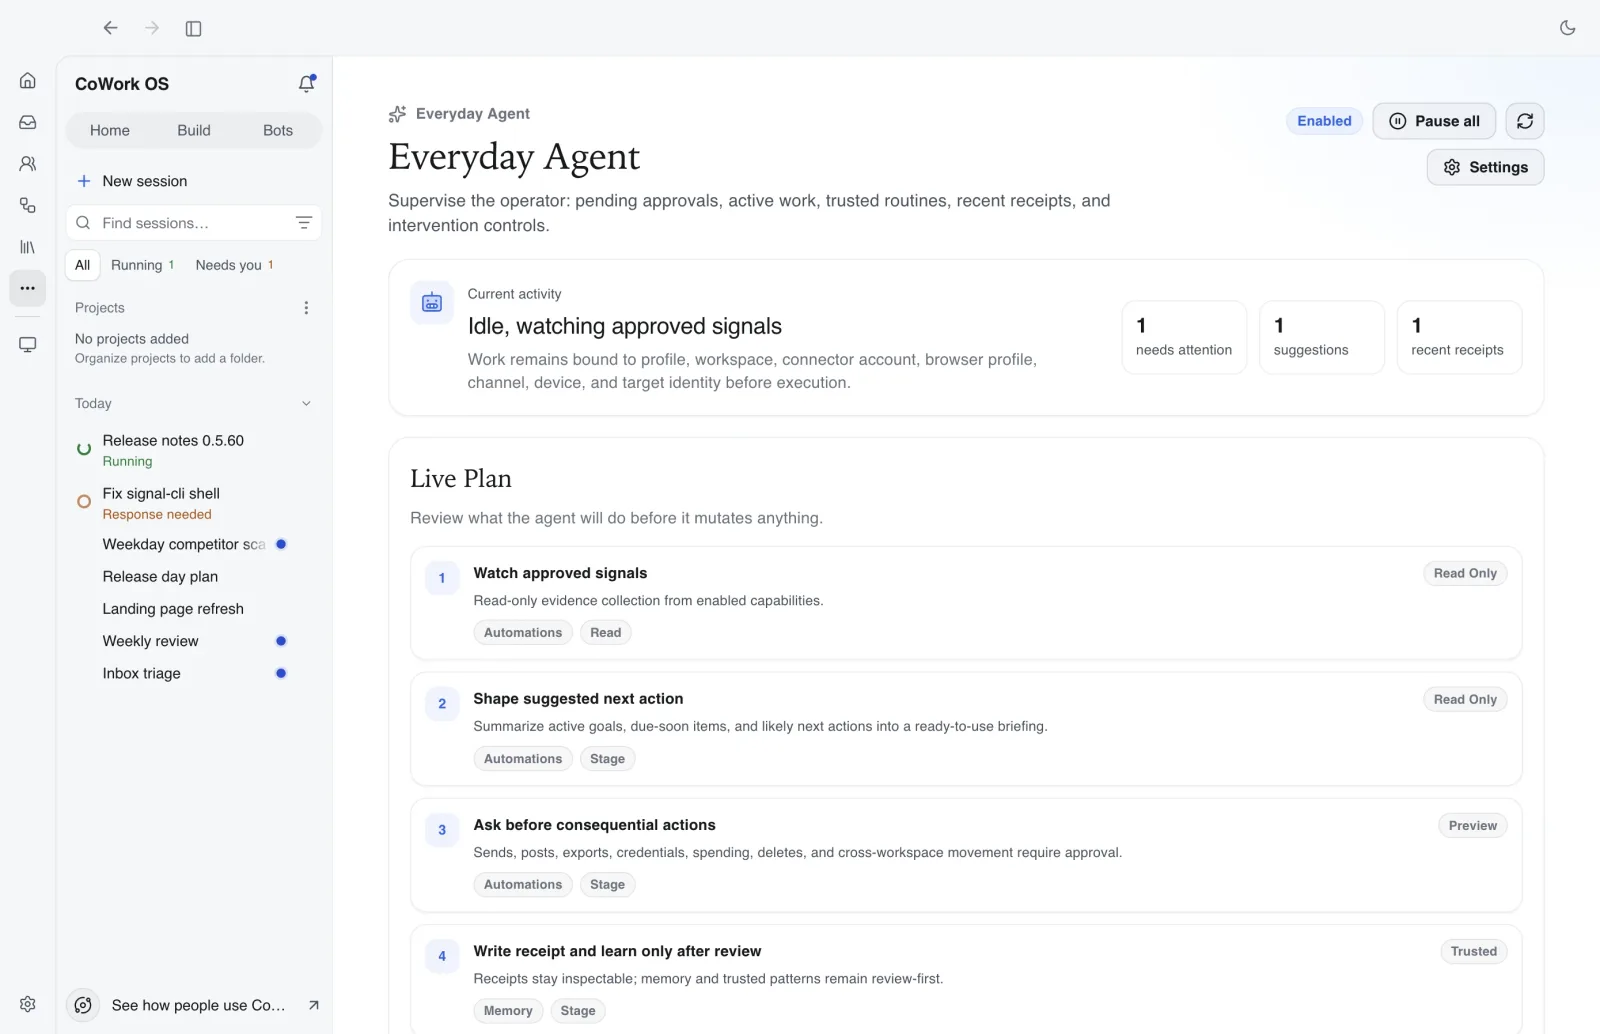This screenshot has height=1034, width=1600.
Task: Open the Fix signal-cli shell session
Action: 194,503
